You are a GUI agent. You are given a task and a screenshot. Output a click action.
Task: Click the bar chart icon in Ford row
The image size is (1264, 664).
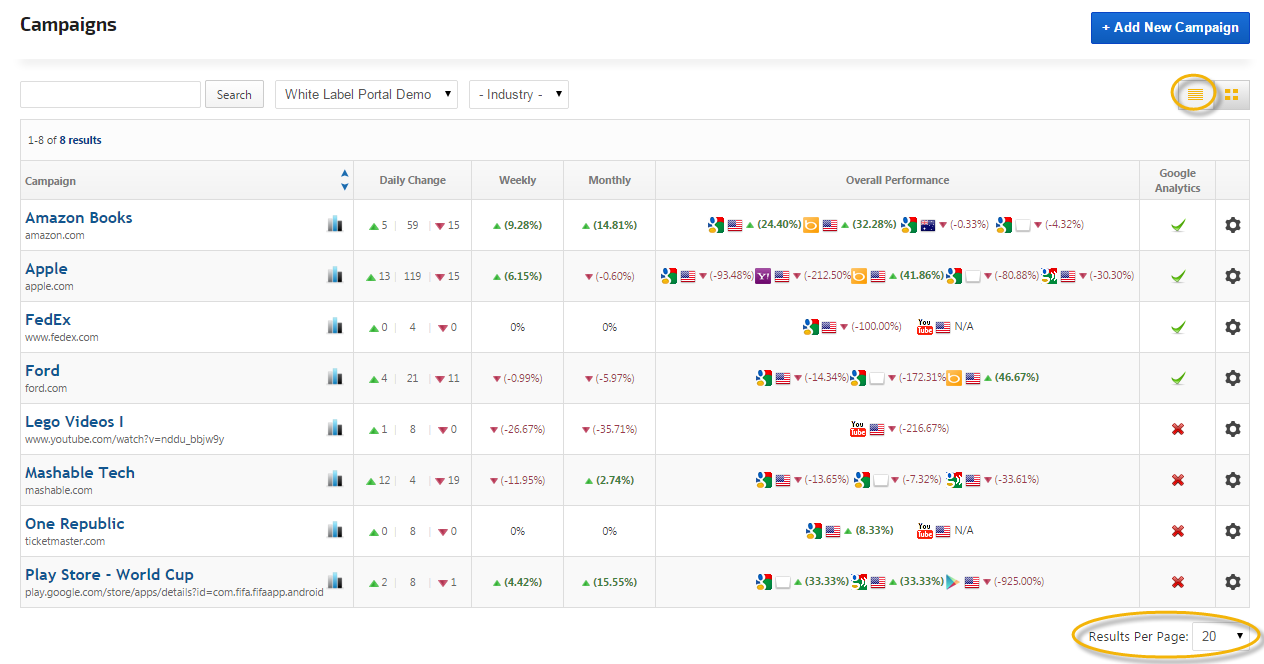point(335,377)
